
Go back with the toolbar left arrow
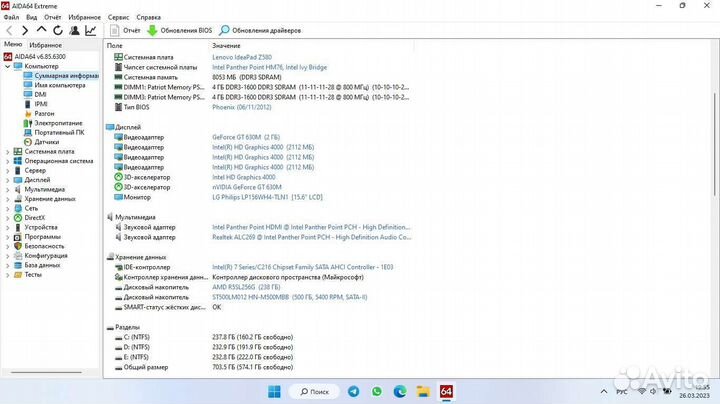(x=9, y=30)
